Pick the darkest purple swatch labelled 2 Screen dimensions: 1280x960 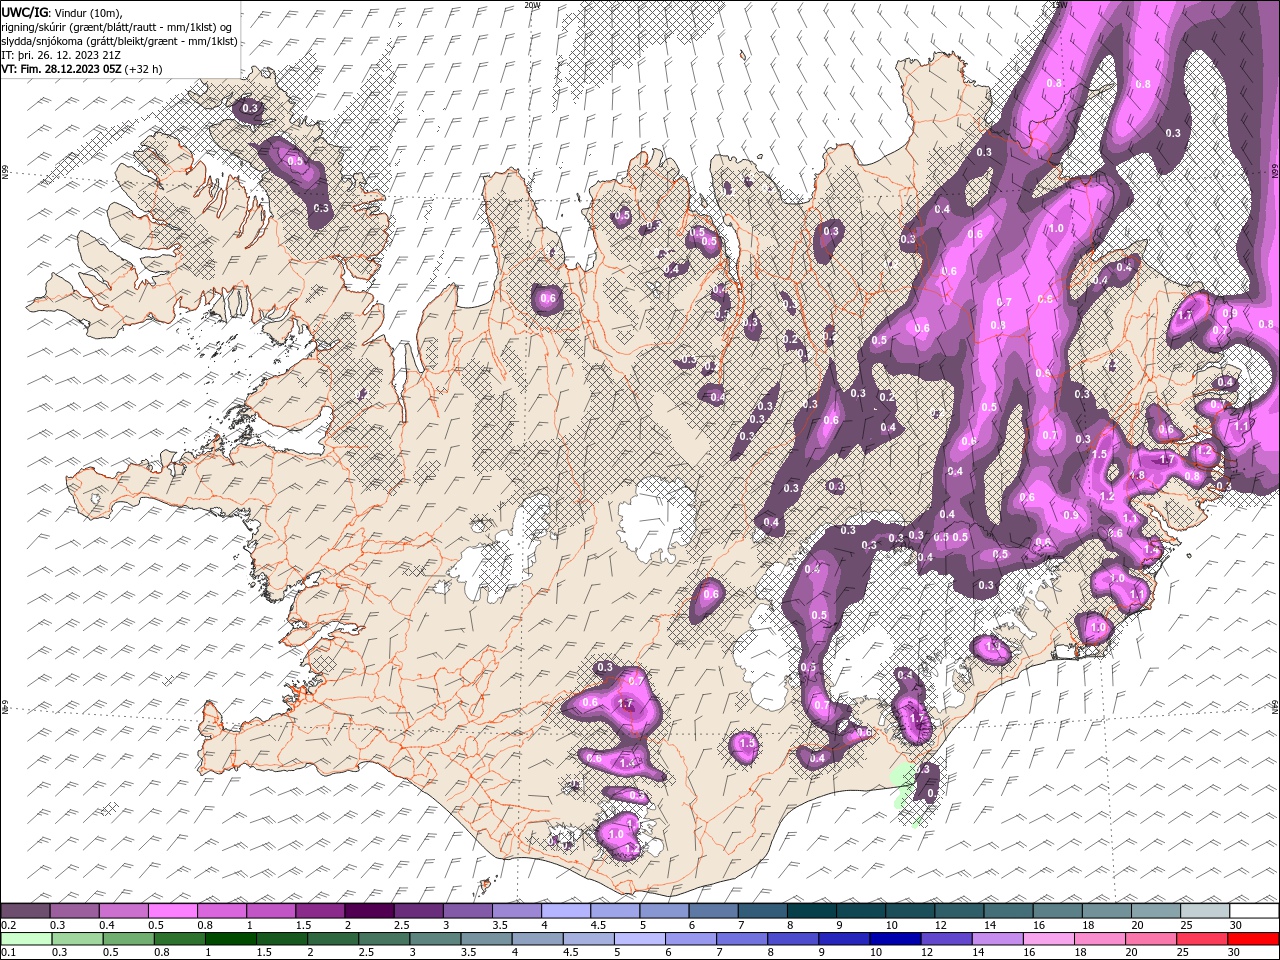pyautogui.click(x=369, y=911)
